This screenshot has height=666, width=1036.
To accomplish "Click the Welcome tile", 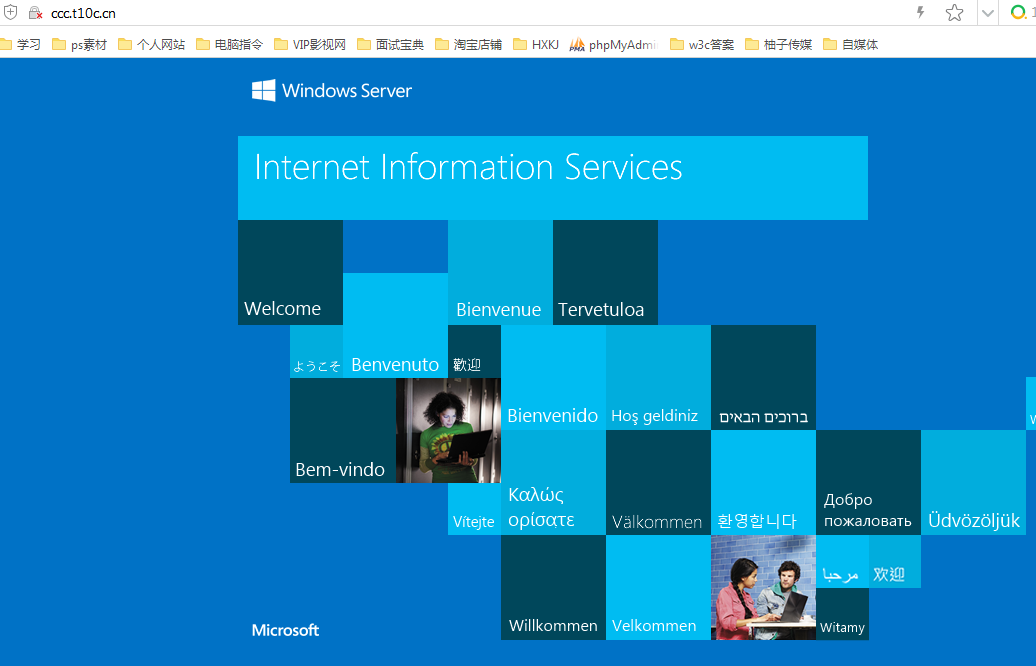I will (290, 272).
